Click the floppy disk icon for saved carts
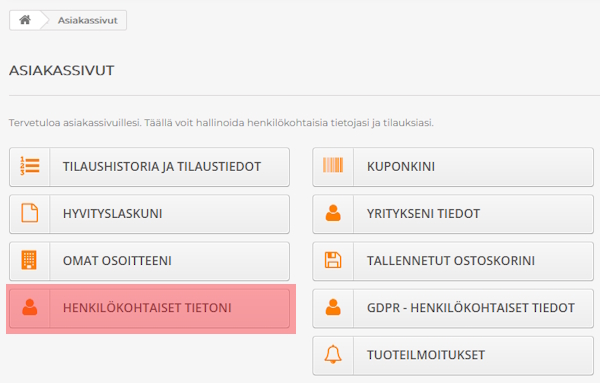600x383 pixels. coord(333,260)
